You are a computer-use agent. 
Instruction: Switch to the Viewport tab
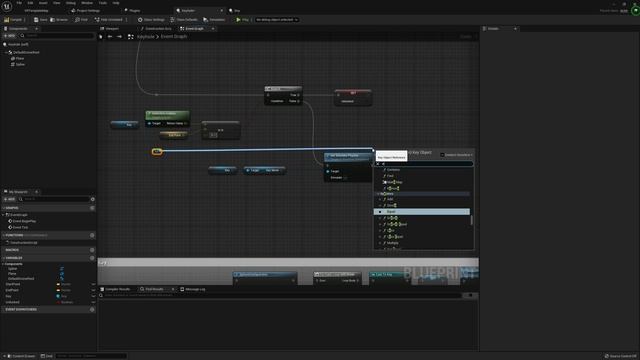(x=110, y=29)
